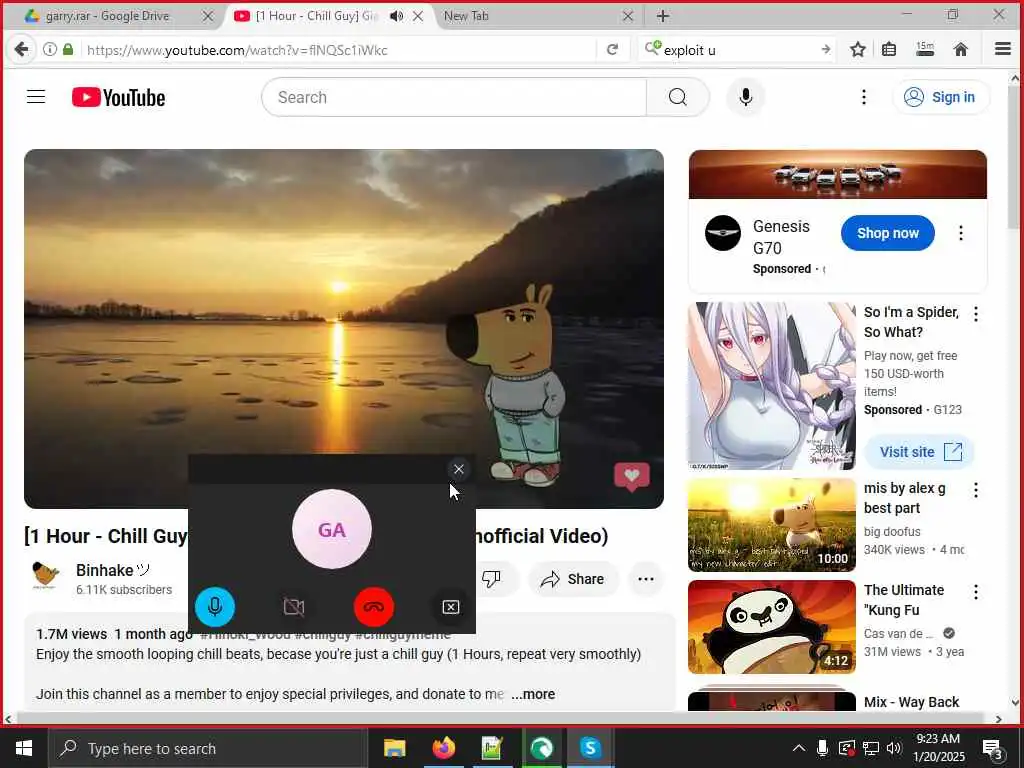The image size is (1024, 768).
Task: Go to browser home page icon
Action: [x=960, y=50]
